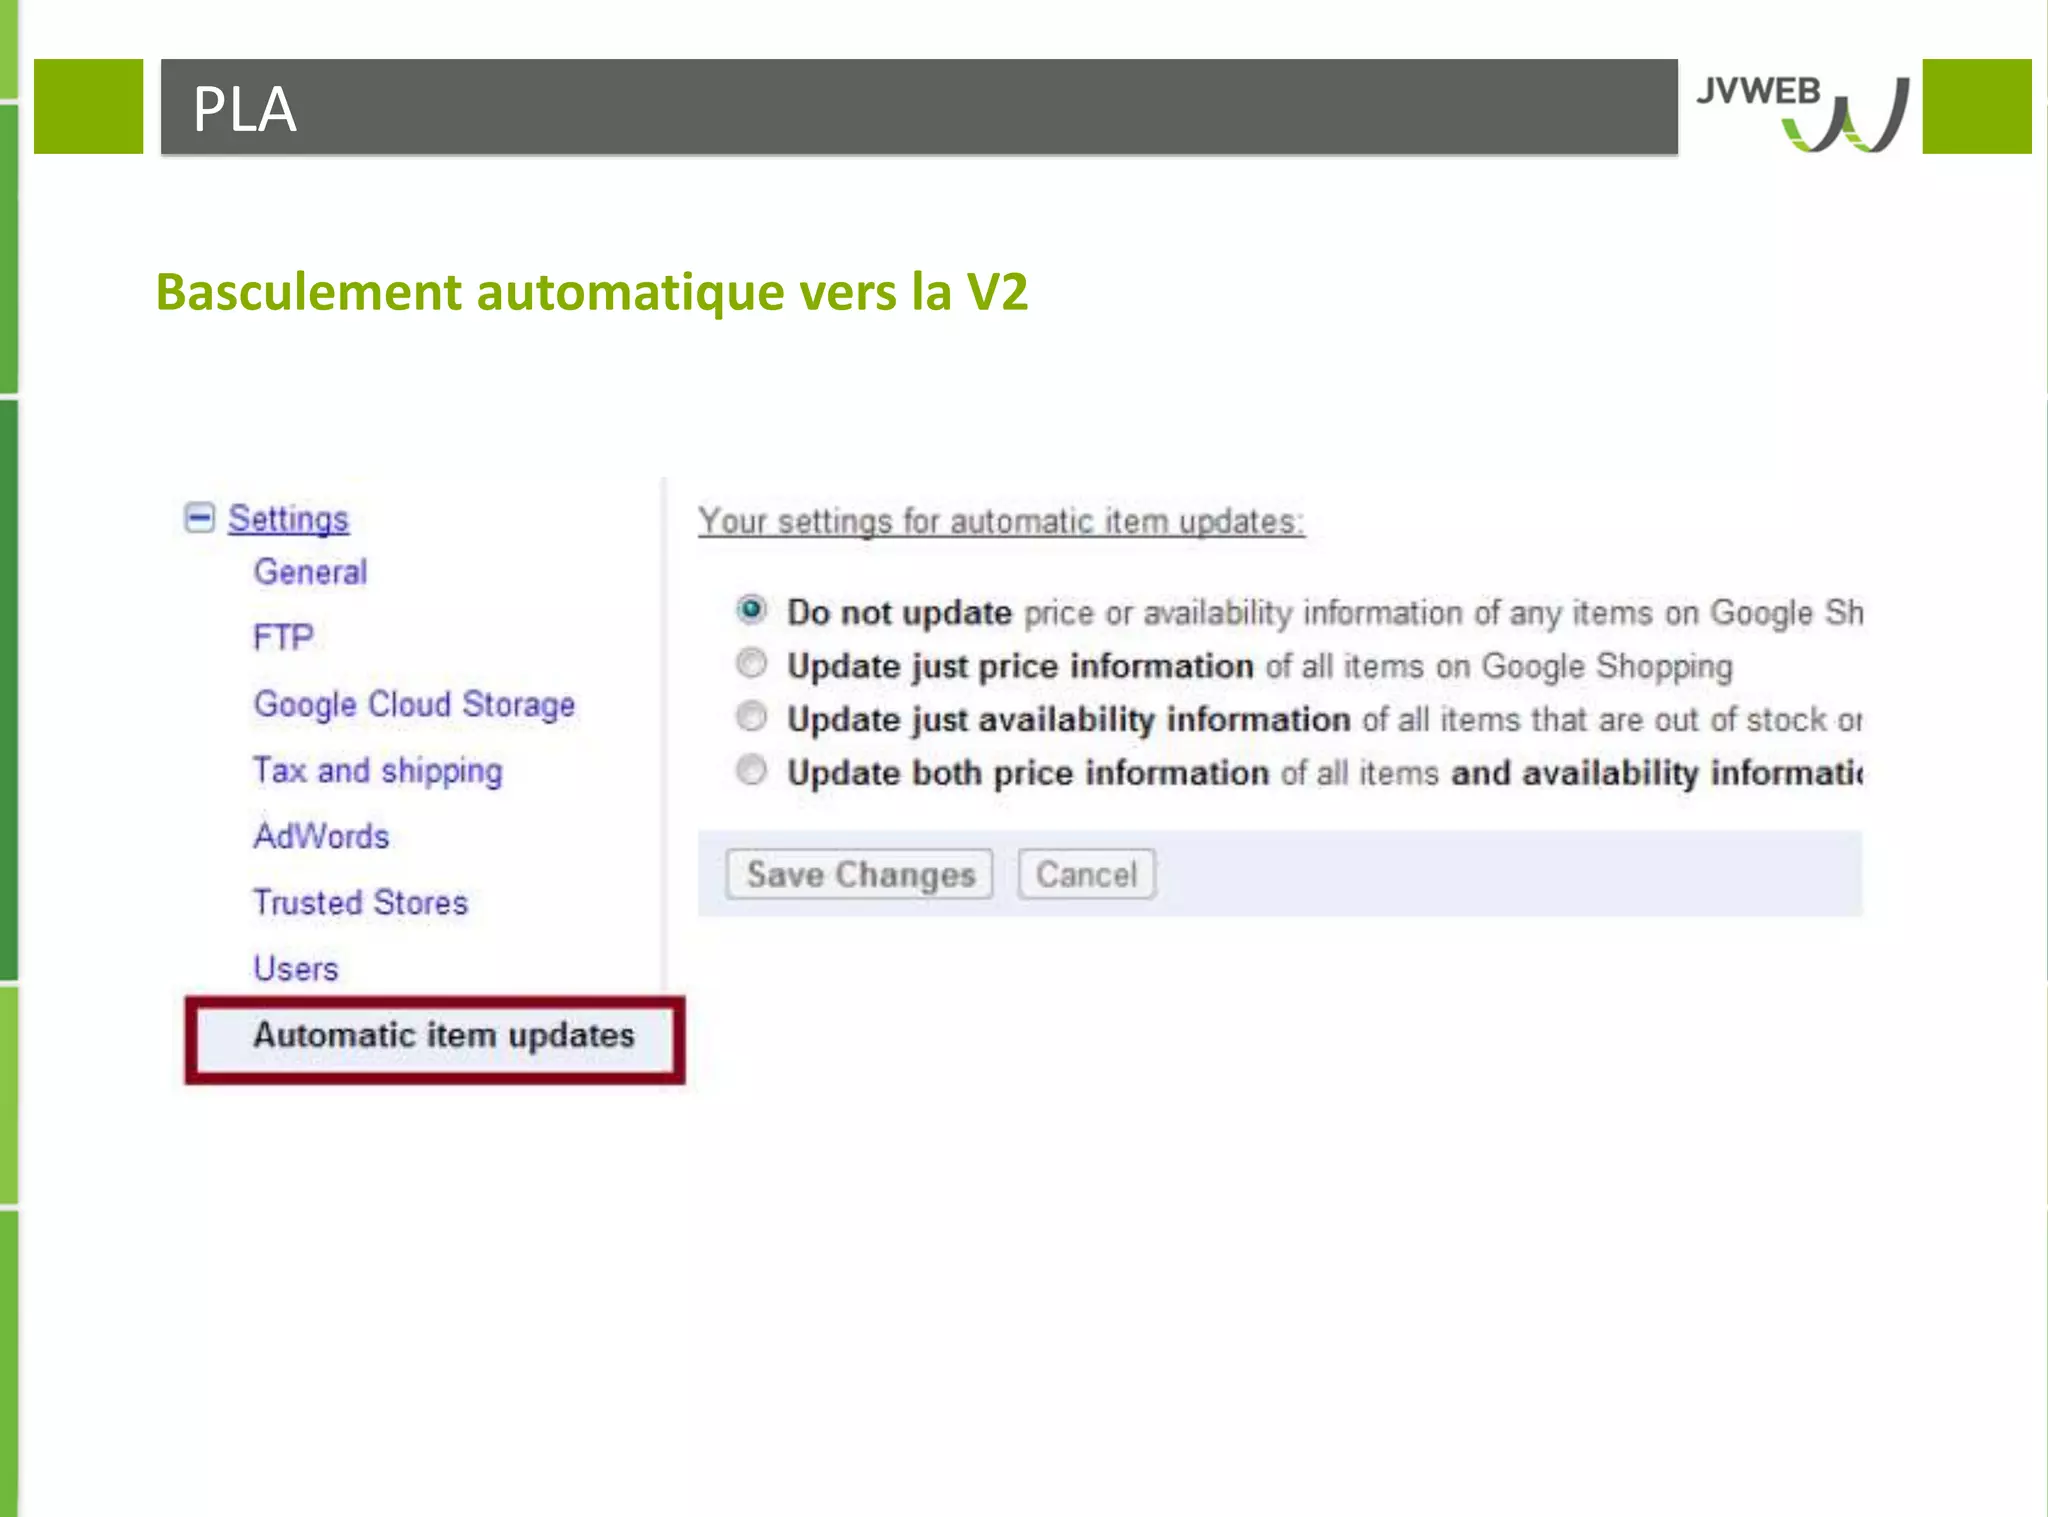
Task: Collapse the Settings tree with minus icon
Action: point(199,517)
